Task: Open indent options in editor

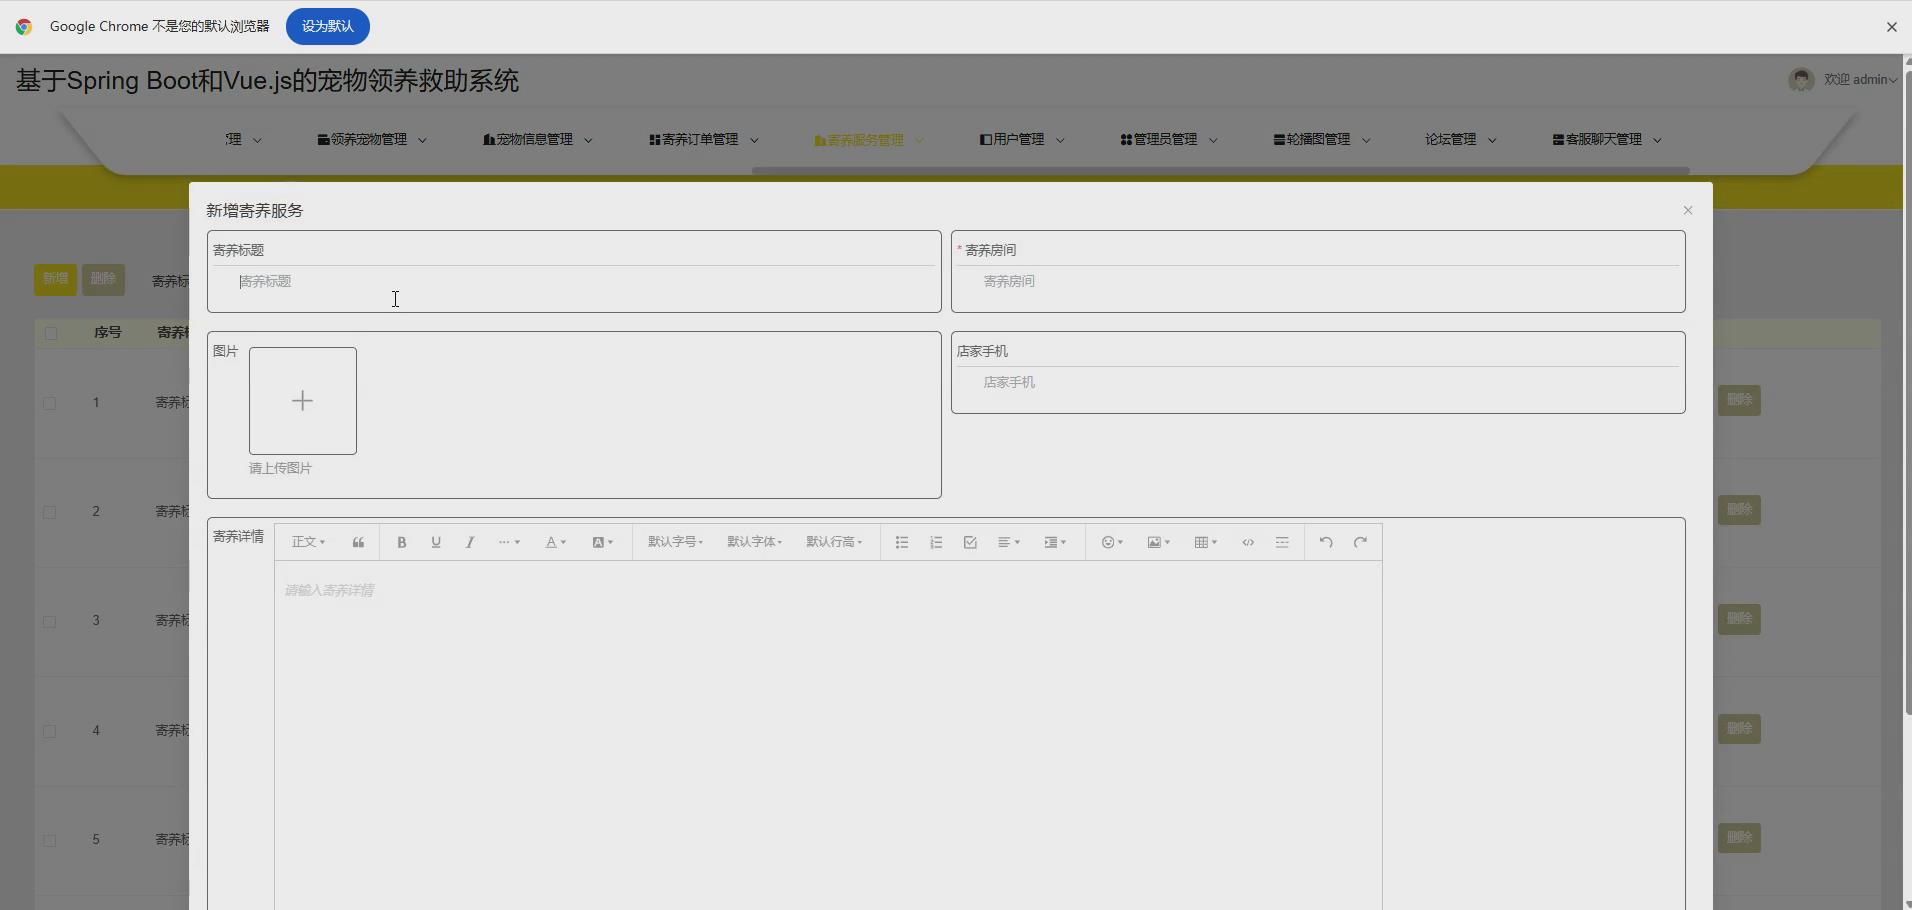Action: [1056, 542]
